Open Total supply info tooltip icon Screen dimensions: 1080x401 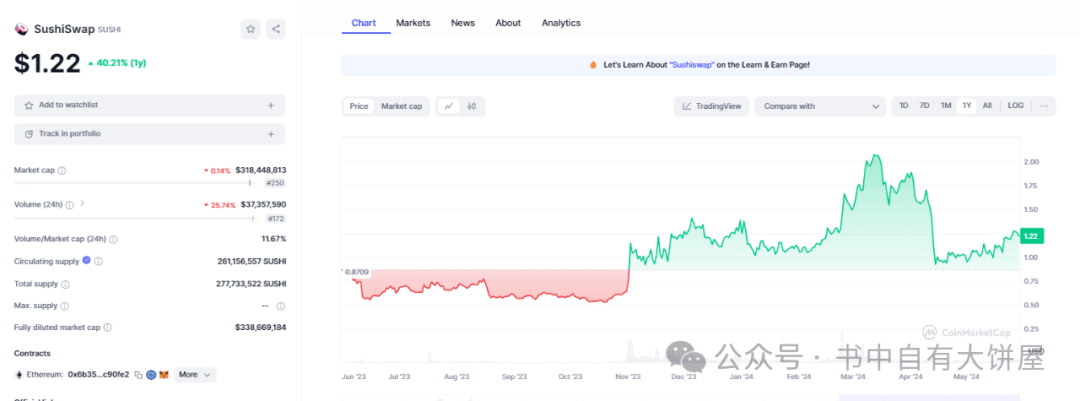(x=65, y=284)
